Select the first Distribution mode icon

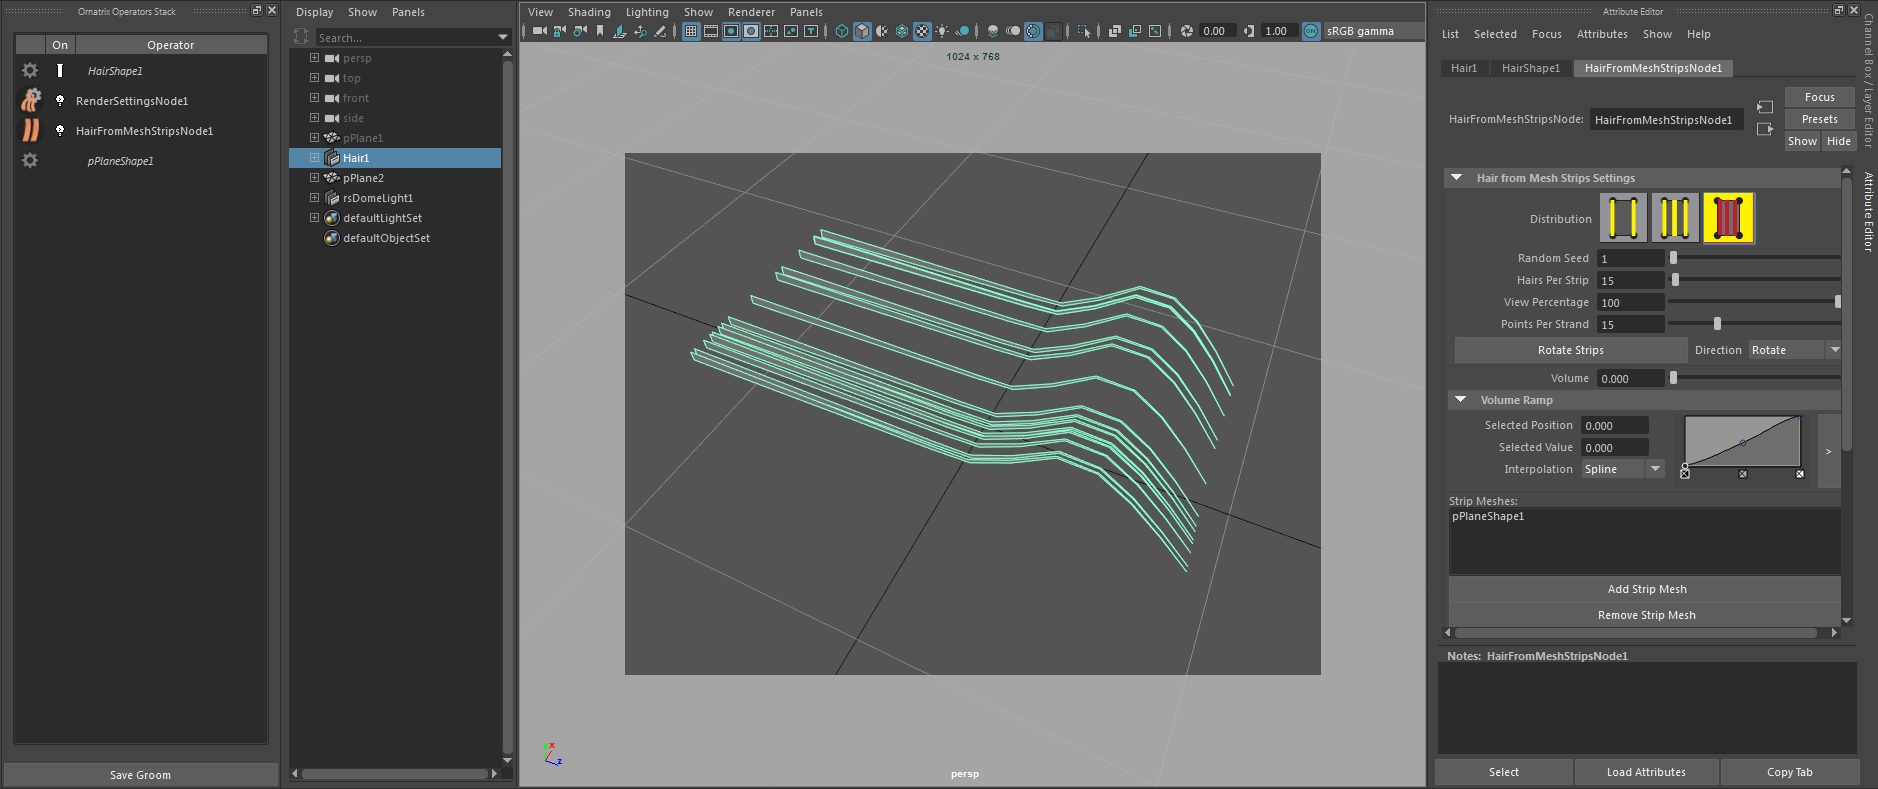pyautogui.click(x=1623, y=218)
